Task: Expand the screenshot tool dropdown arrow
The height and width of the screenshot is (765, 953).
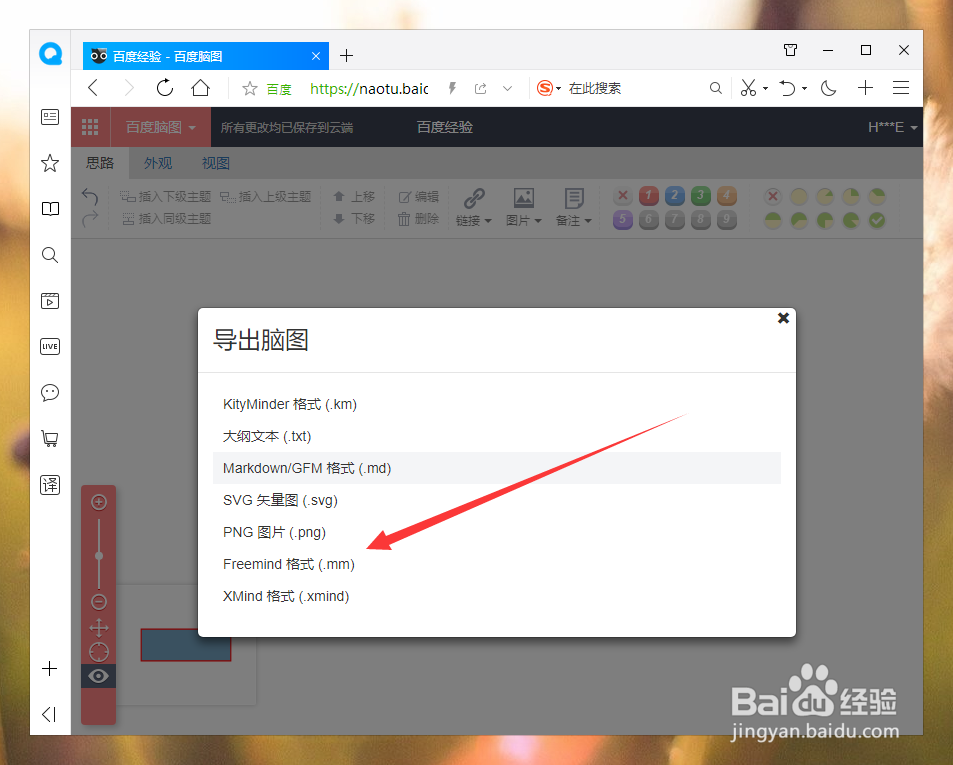Action: 765,89
